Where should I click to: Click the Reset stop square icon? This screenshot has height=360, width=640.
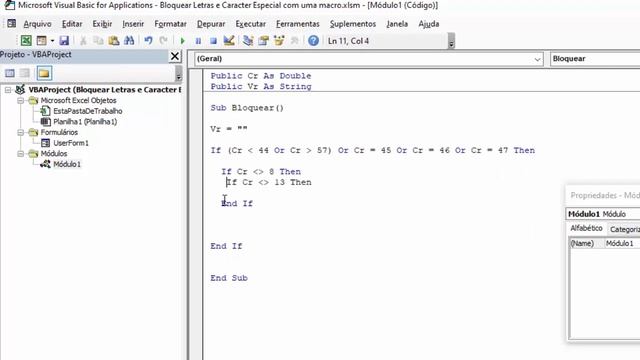tap(213, 41)
